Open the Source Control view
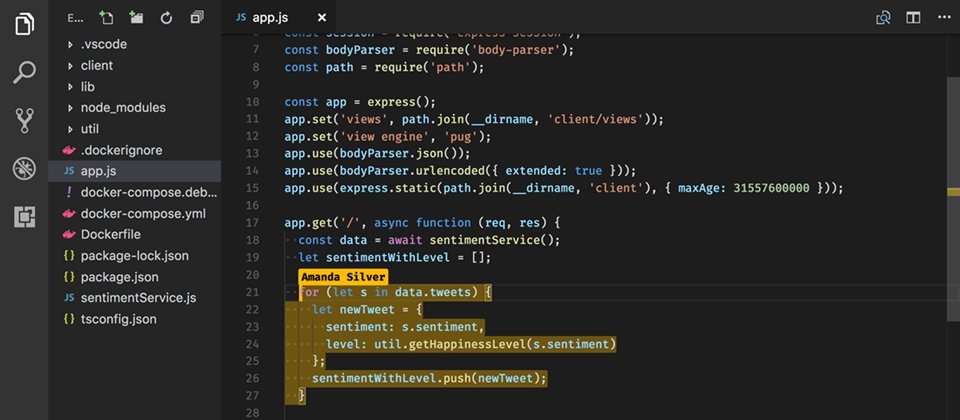960x420 pixels. (x=25, y=121)
